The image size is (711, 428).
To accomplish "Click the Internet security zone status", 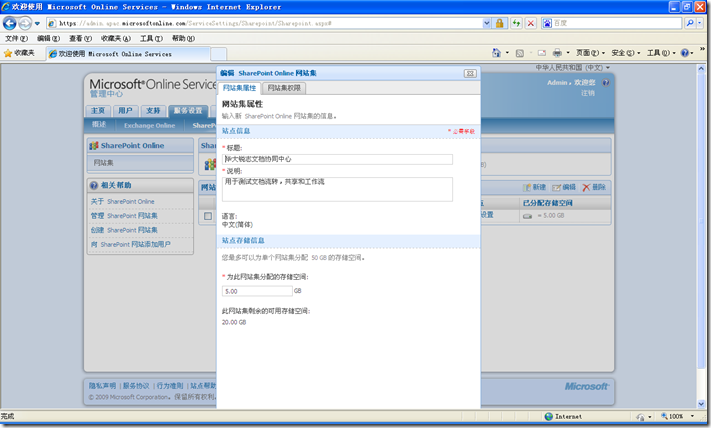I will click(563, 416).
